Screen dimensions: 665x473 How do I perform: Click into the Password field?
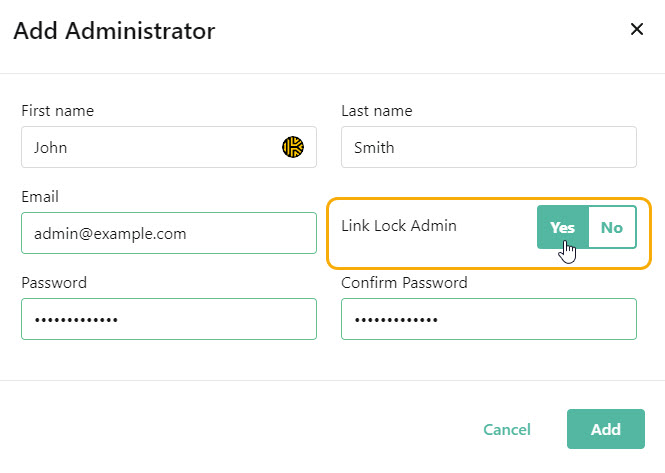pyautogui.click(x=169, y=319)
